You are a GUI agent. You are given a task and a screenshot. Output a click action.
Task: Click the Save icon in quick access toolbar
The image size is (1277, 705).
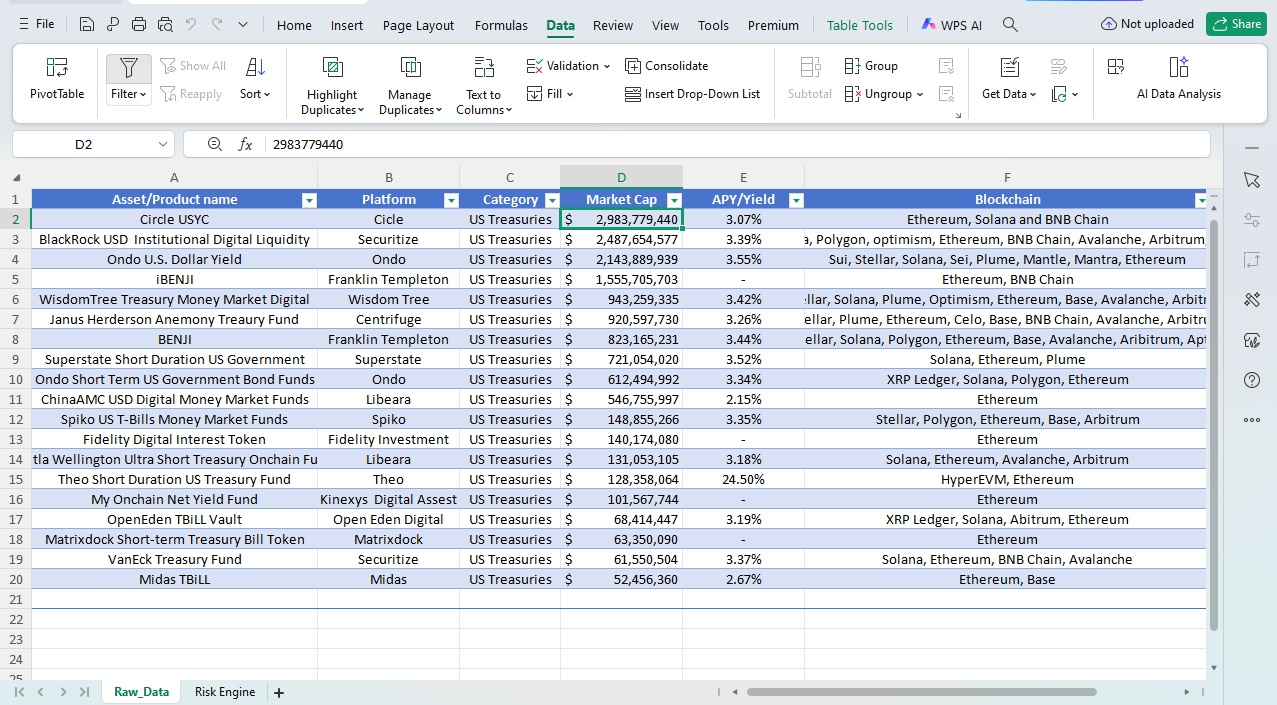click(87, 24)
